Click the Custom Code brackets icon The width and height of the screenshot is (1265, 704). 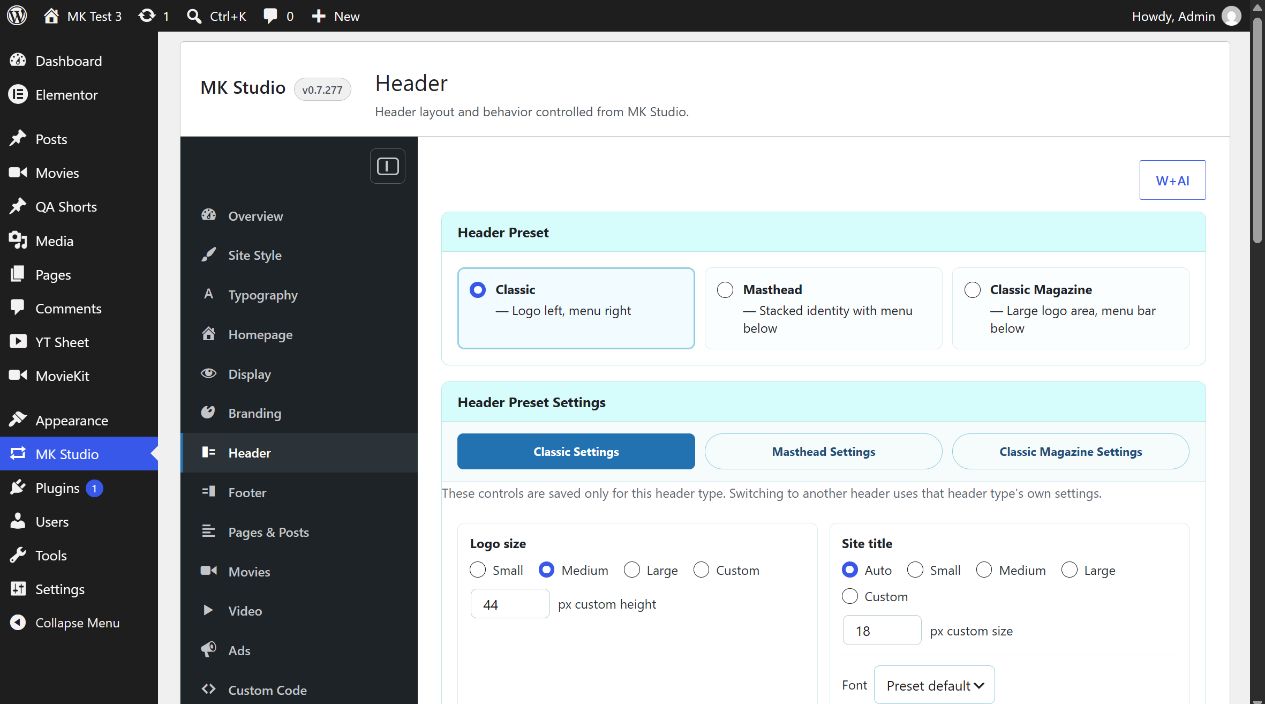pos(209,690)
